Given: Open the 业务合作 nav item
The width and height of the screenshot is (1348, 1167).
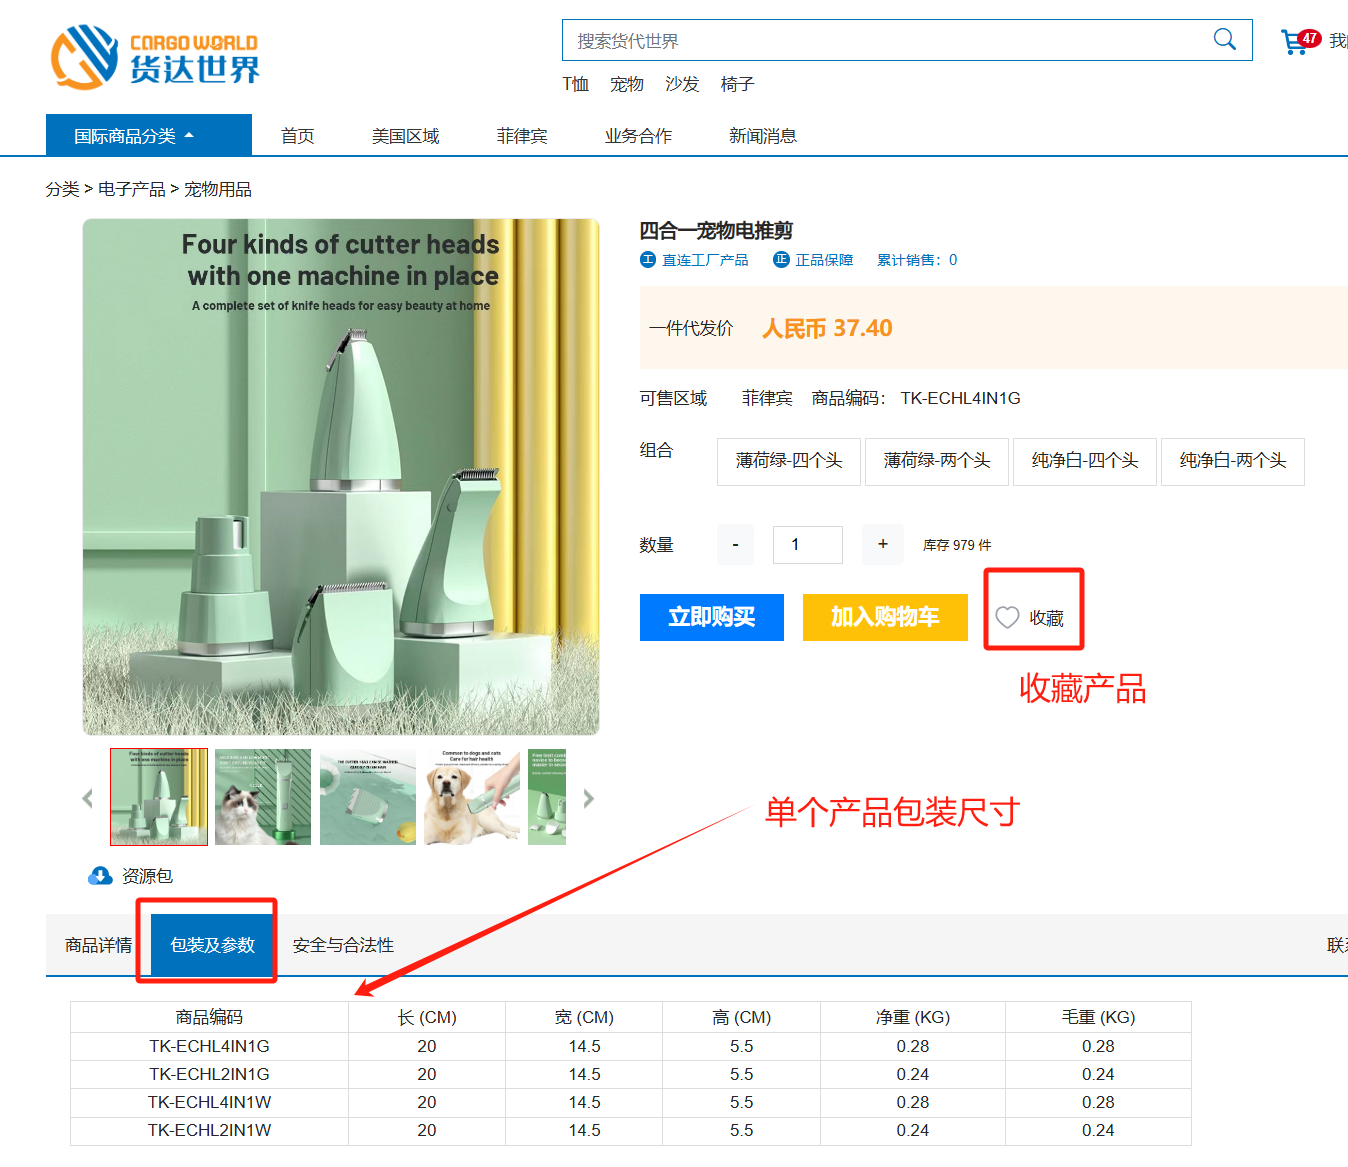Looking at the screenshot, I should pos(638,136).
